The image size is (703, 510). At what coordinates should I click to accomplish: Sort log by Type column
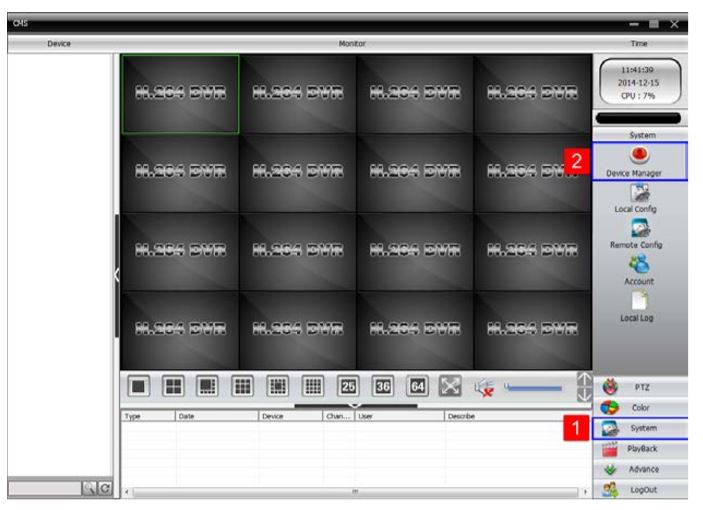tap(148, 416)
